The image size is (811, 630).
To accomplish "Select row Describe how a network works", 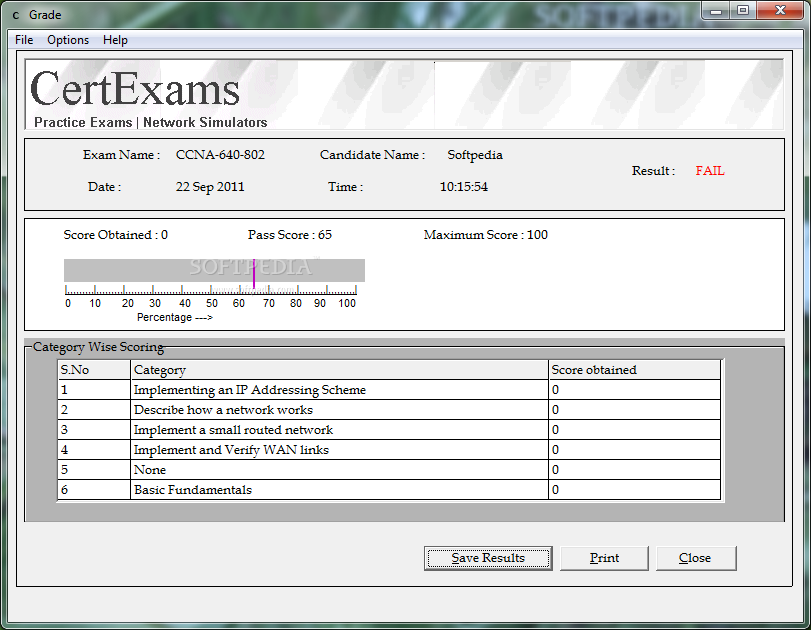I will click(389, 410).
